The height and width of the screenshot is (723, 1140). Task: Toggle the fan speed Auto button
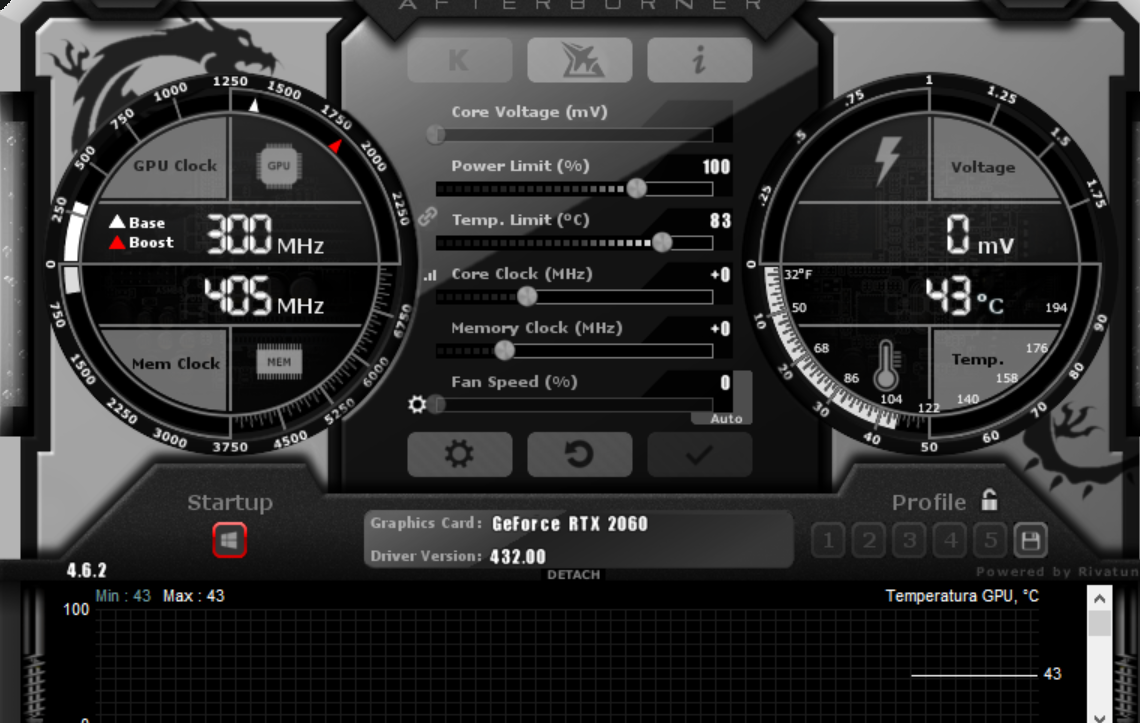[x=726, y=419]
